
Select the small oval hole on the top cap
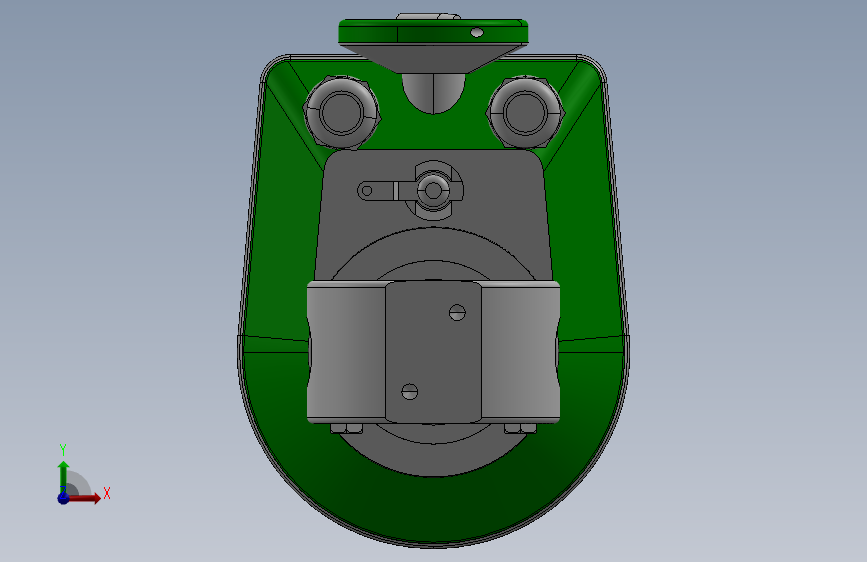tap(477, 33)
